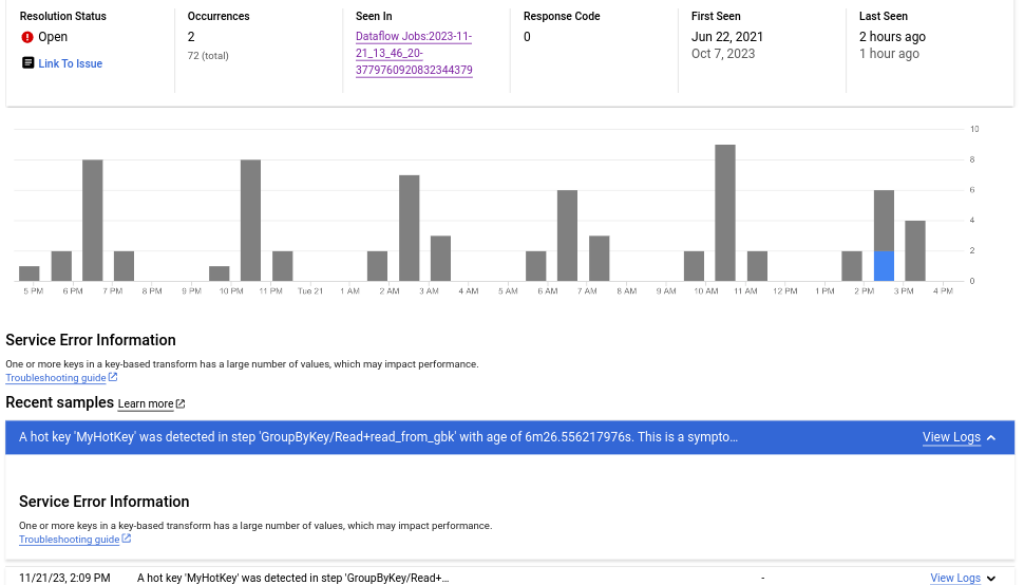Click the tallest histogram bar near 11 AM
The image size is (1024, 585).
725,212
